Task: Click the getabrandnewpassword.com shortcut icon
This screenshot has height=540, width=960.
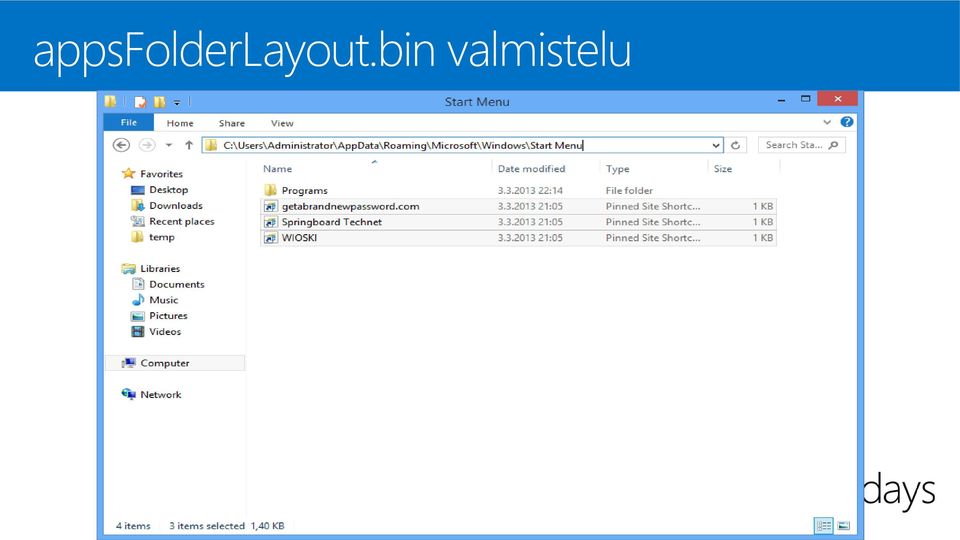Action: click(x=271, y=206)
